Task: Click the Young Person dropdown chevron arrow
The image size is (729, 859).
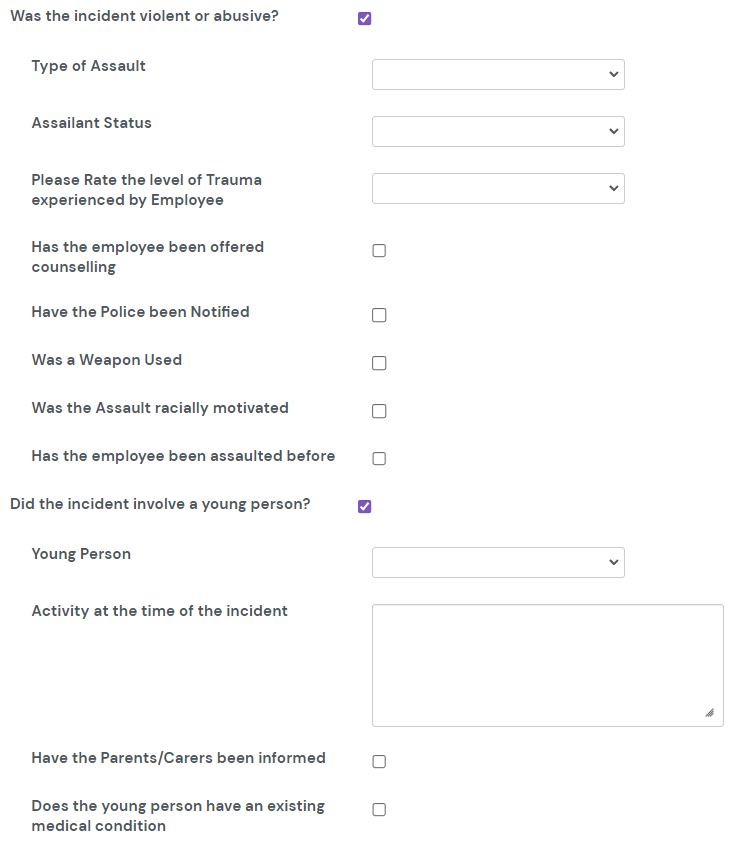Action: [613, 562]
